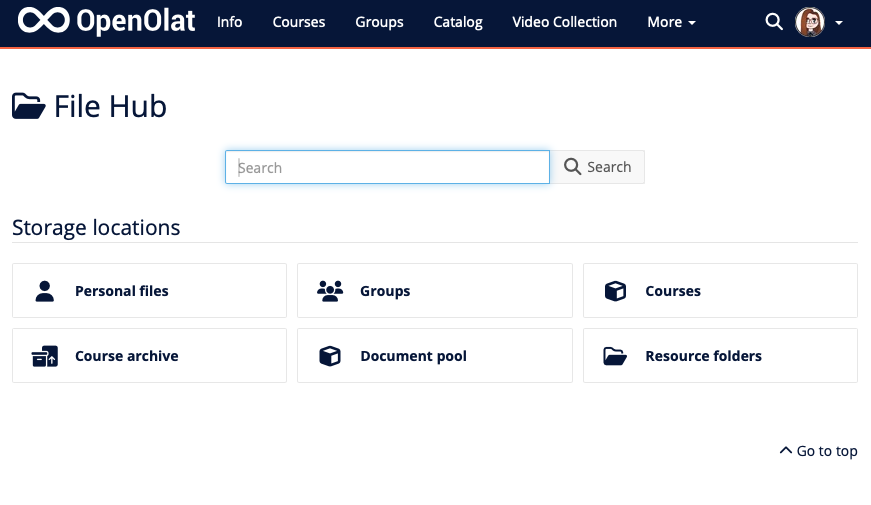Open the Courses storage location card
This screenshot has height=505, width=871.
click(720, 291)
